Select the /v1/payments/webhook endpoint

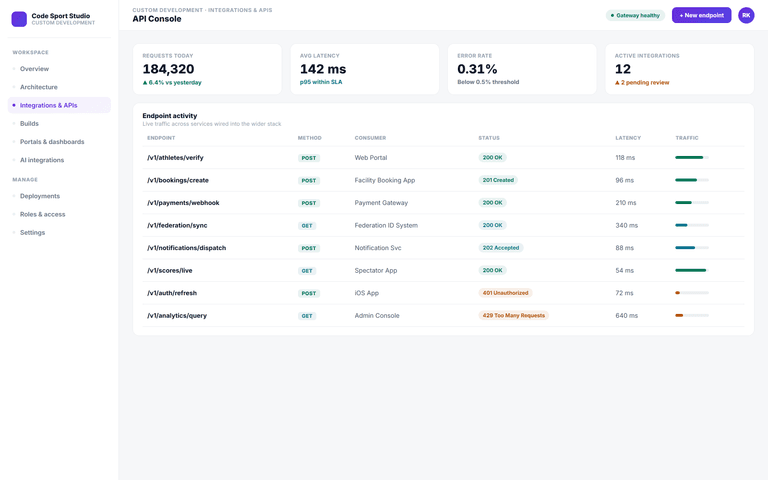click(183, 203)
